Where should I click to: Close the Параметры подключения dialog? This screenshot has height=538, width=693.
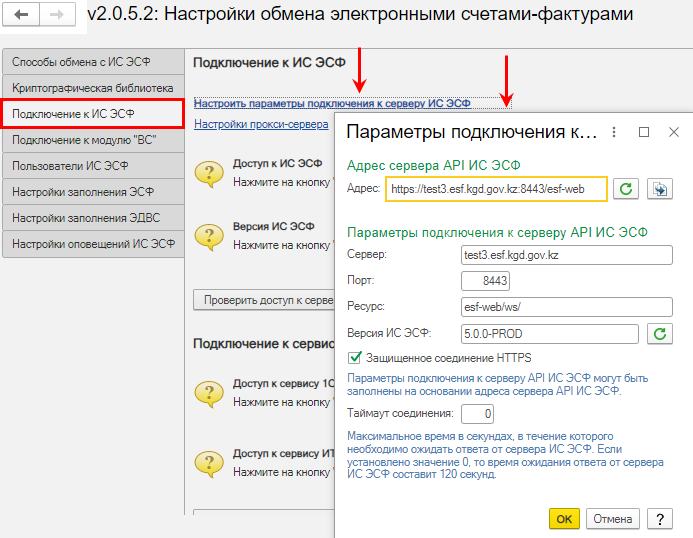[x=674, y=132]
